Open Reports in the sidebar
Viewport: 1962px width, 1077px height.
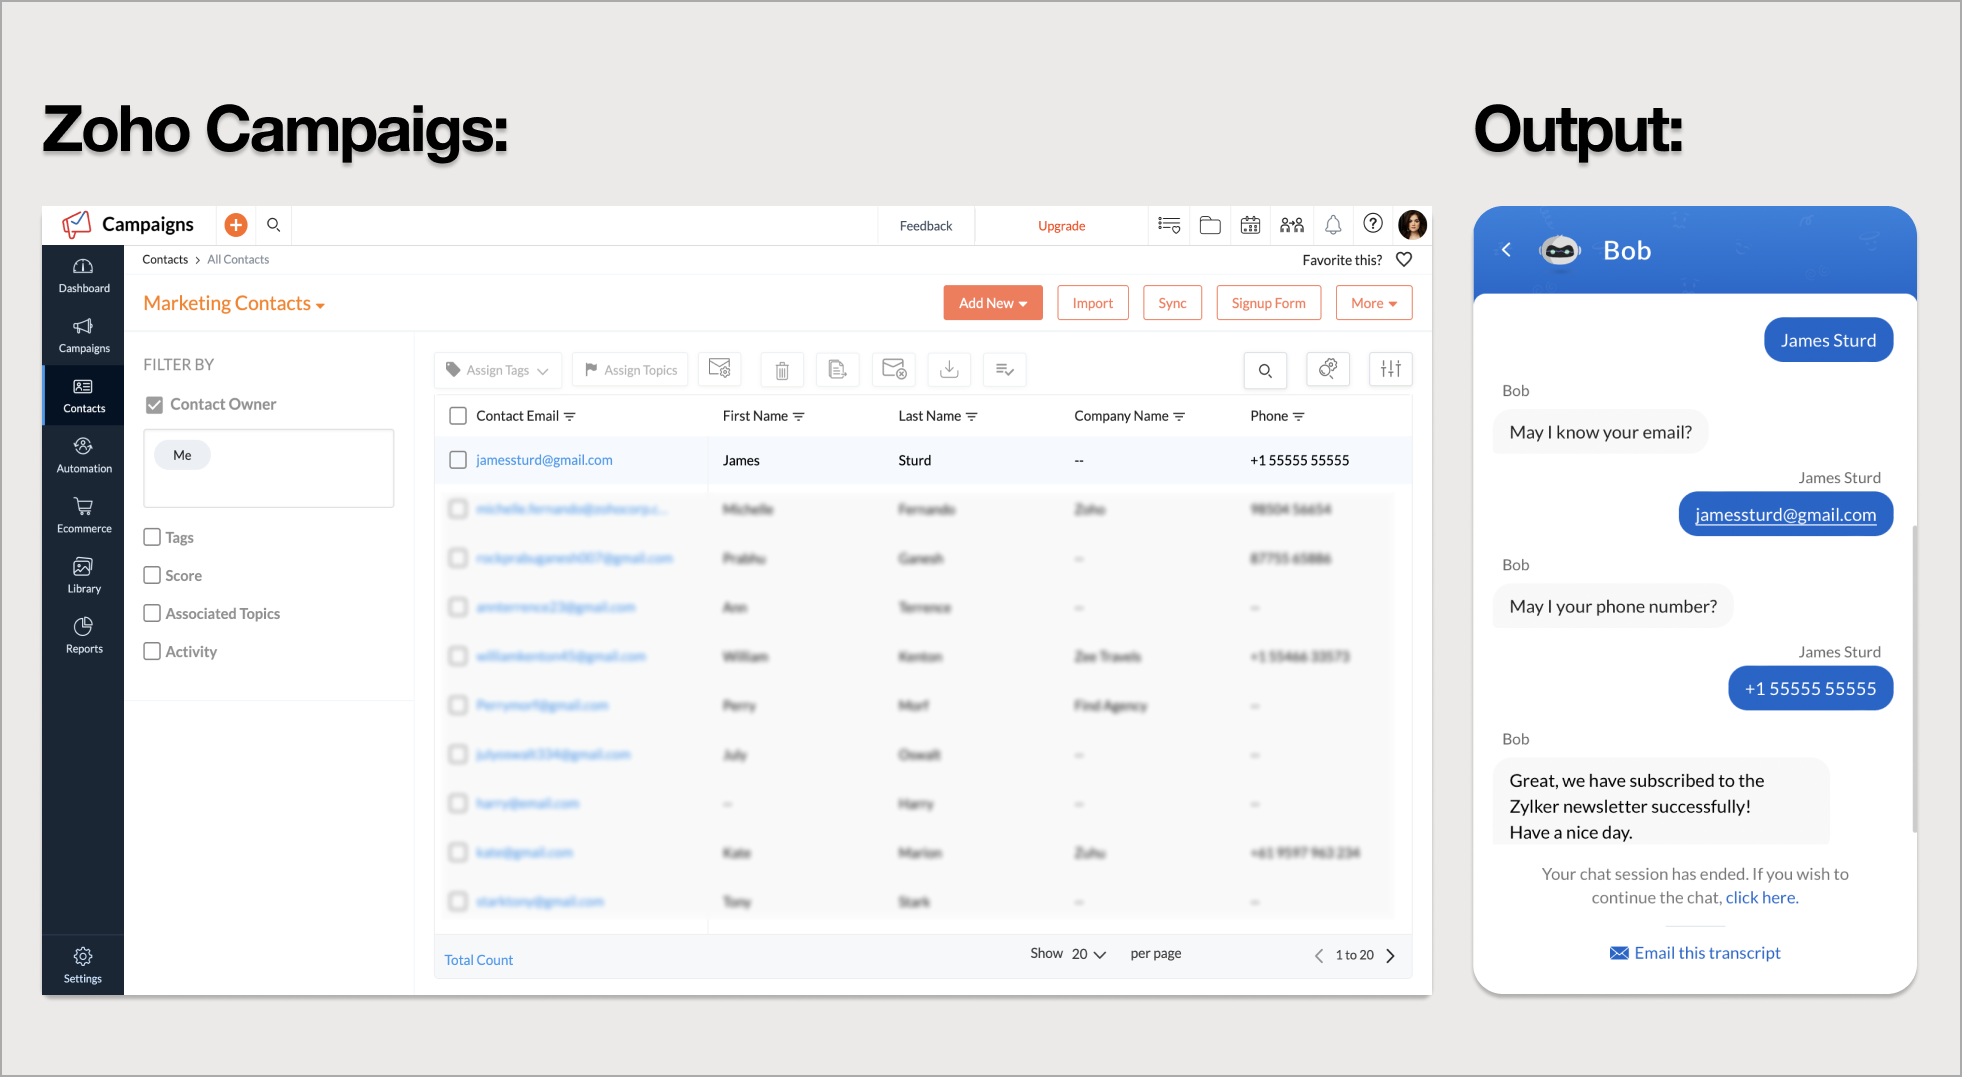(84, 636)
